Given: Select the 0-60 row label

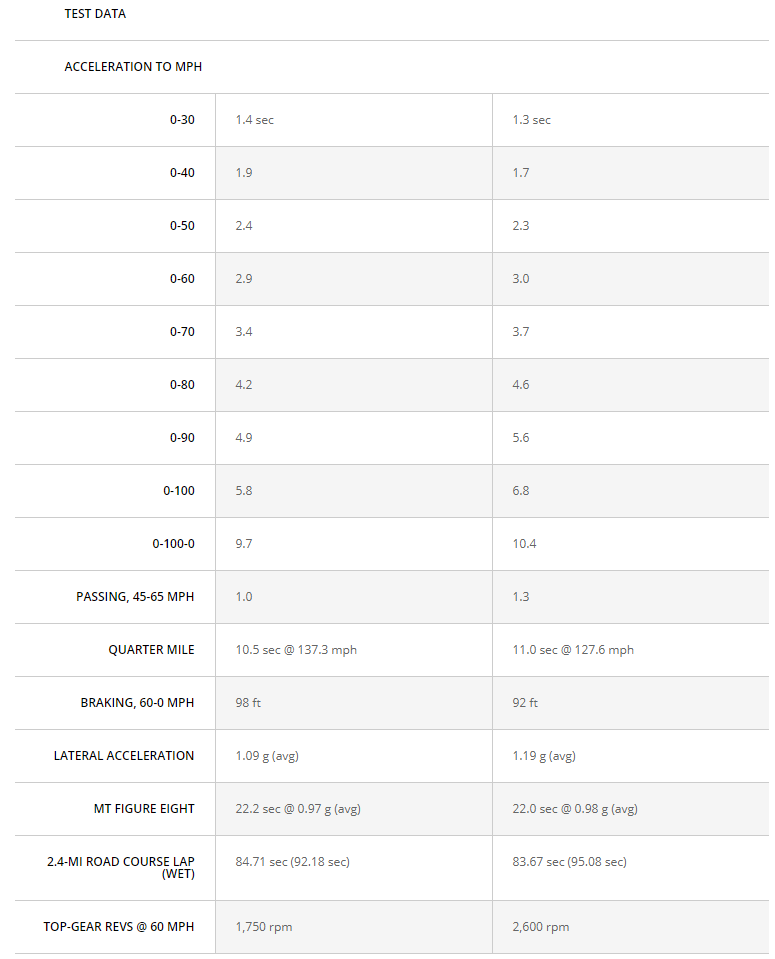Looking at the screenshot, I should tap(182, 279).
